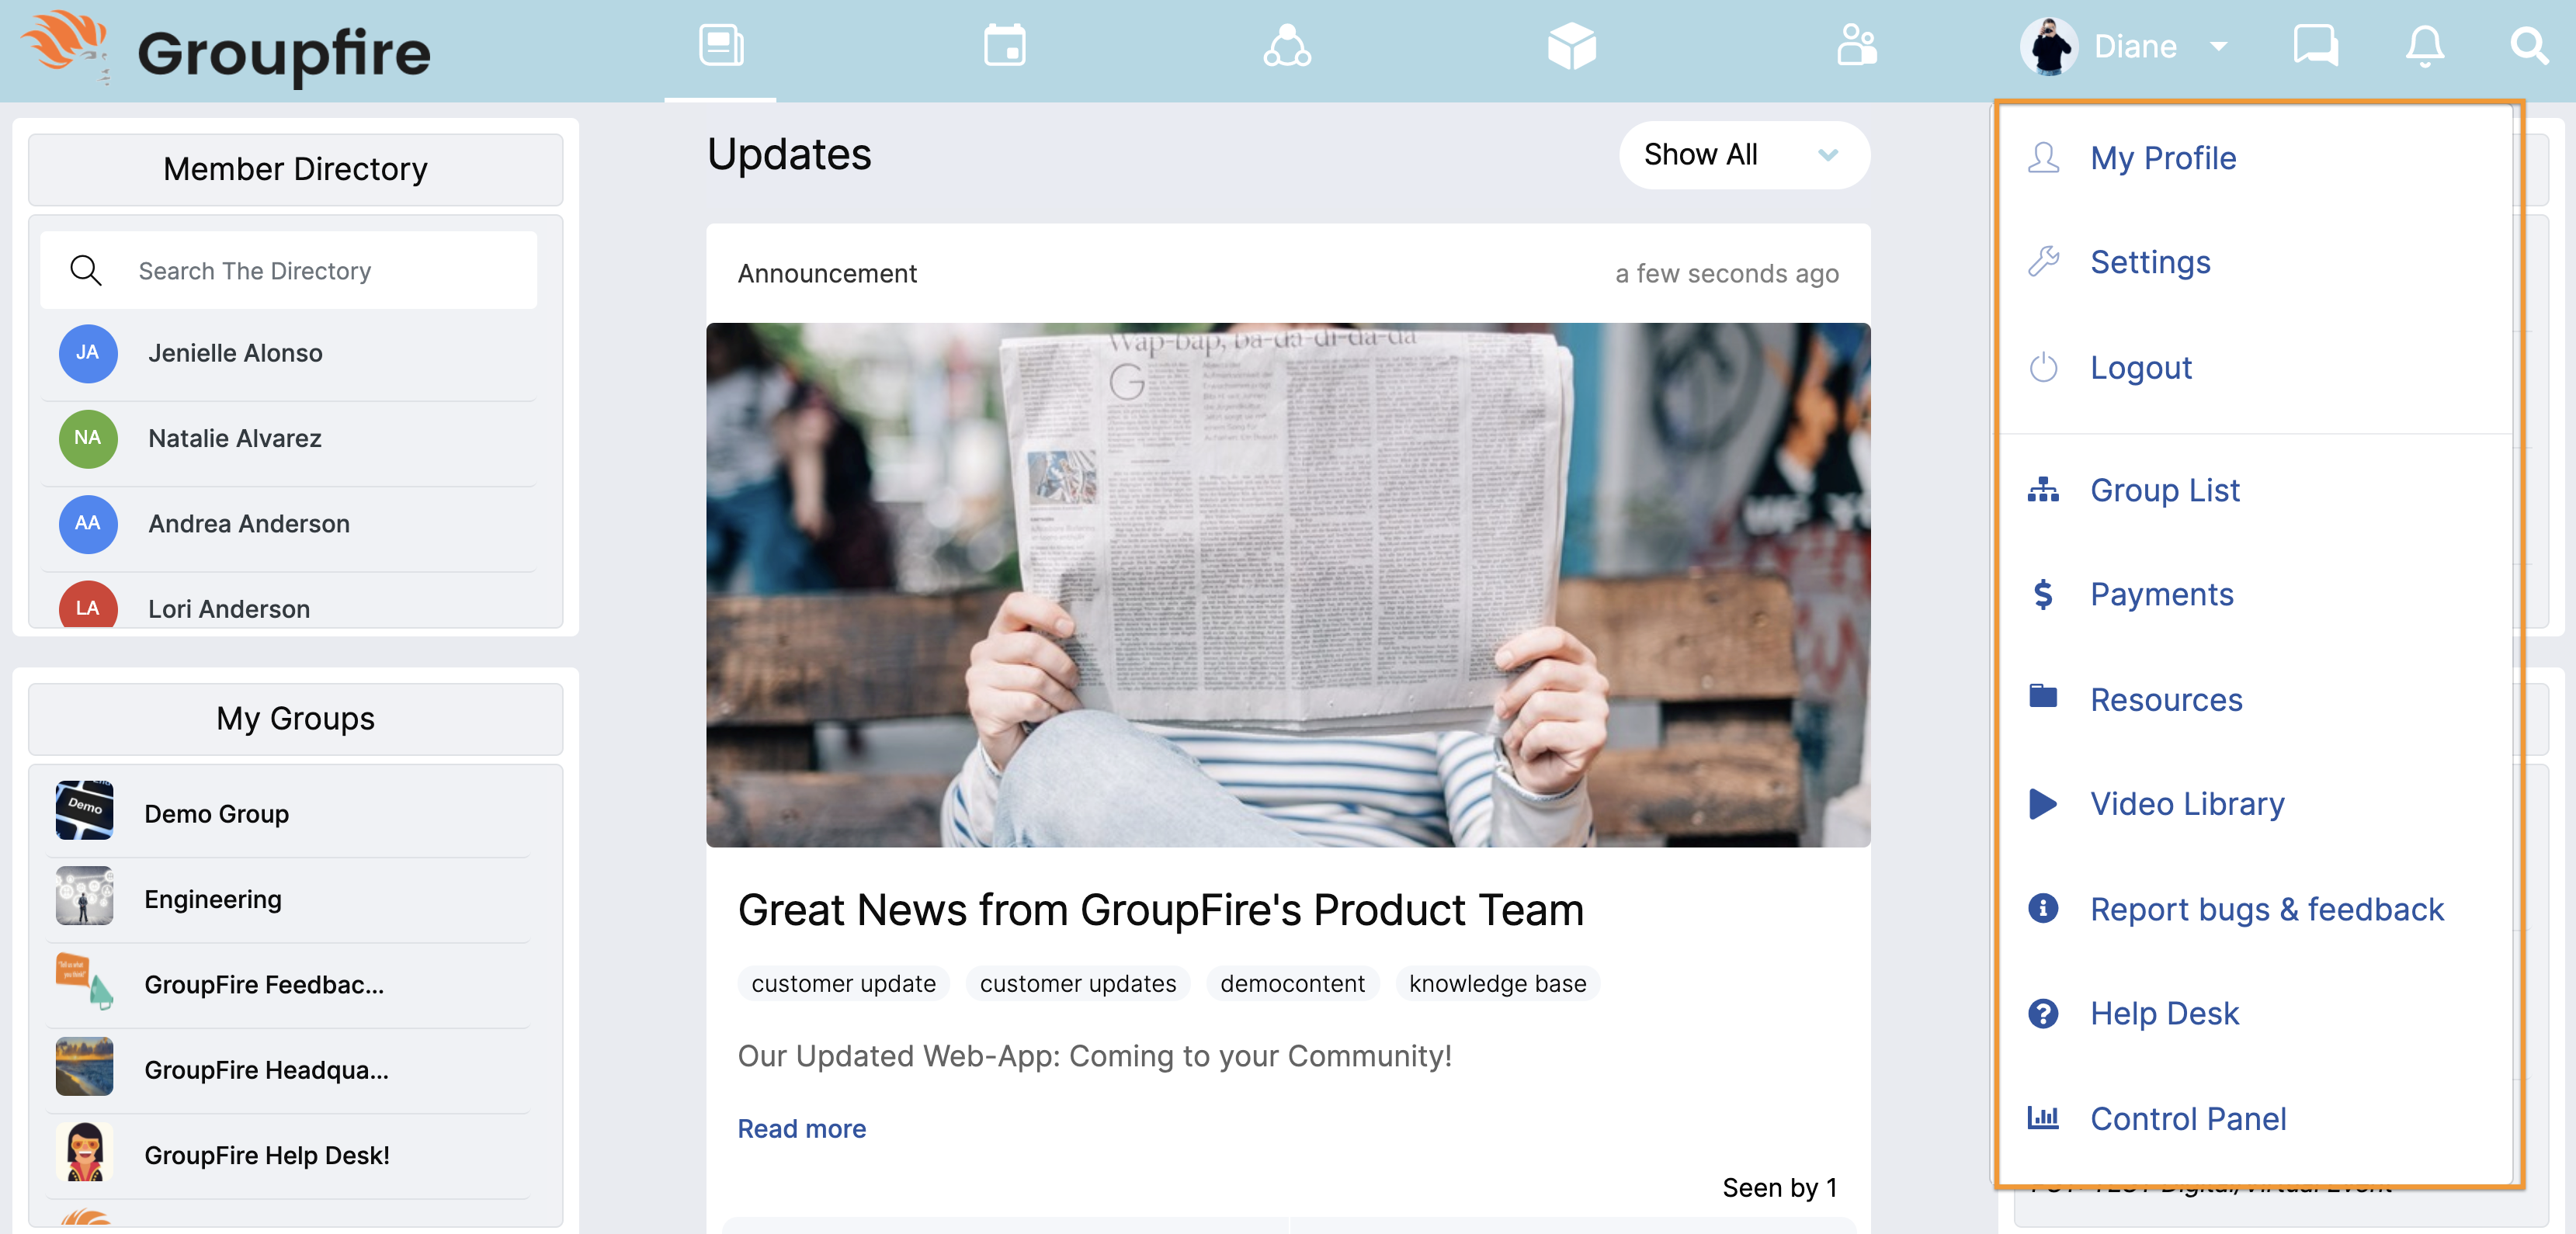Open Control Panel menu entry
Viewport: 2576px width, 1234px height.
(2187, 1118)
